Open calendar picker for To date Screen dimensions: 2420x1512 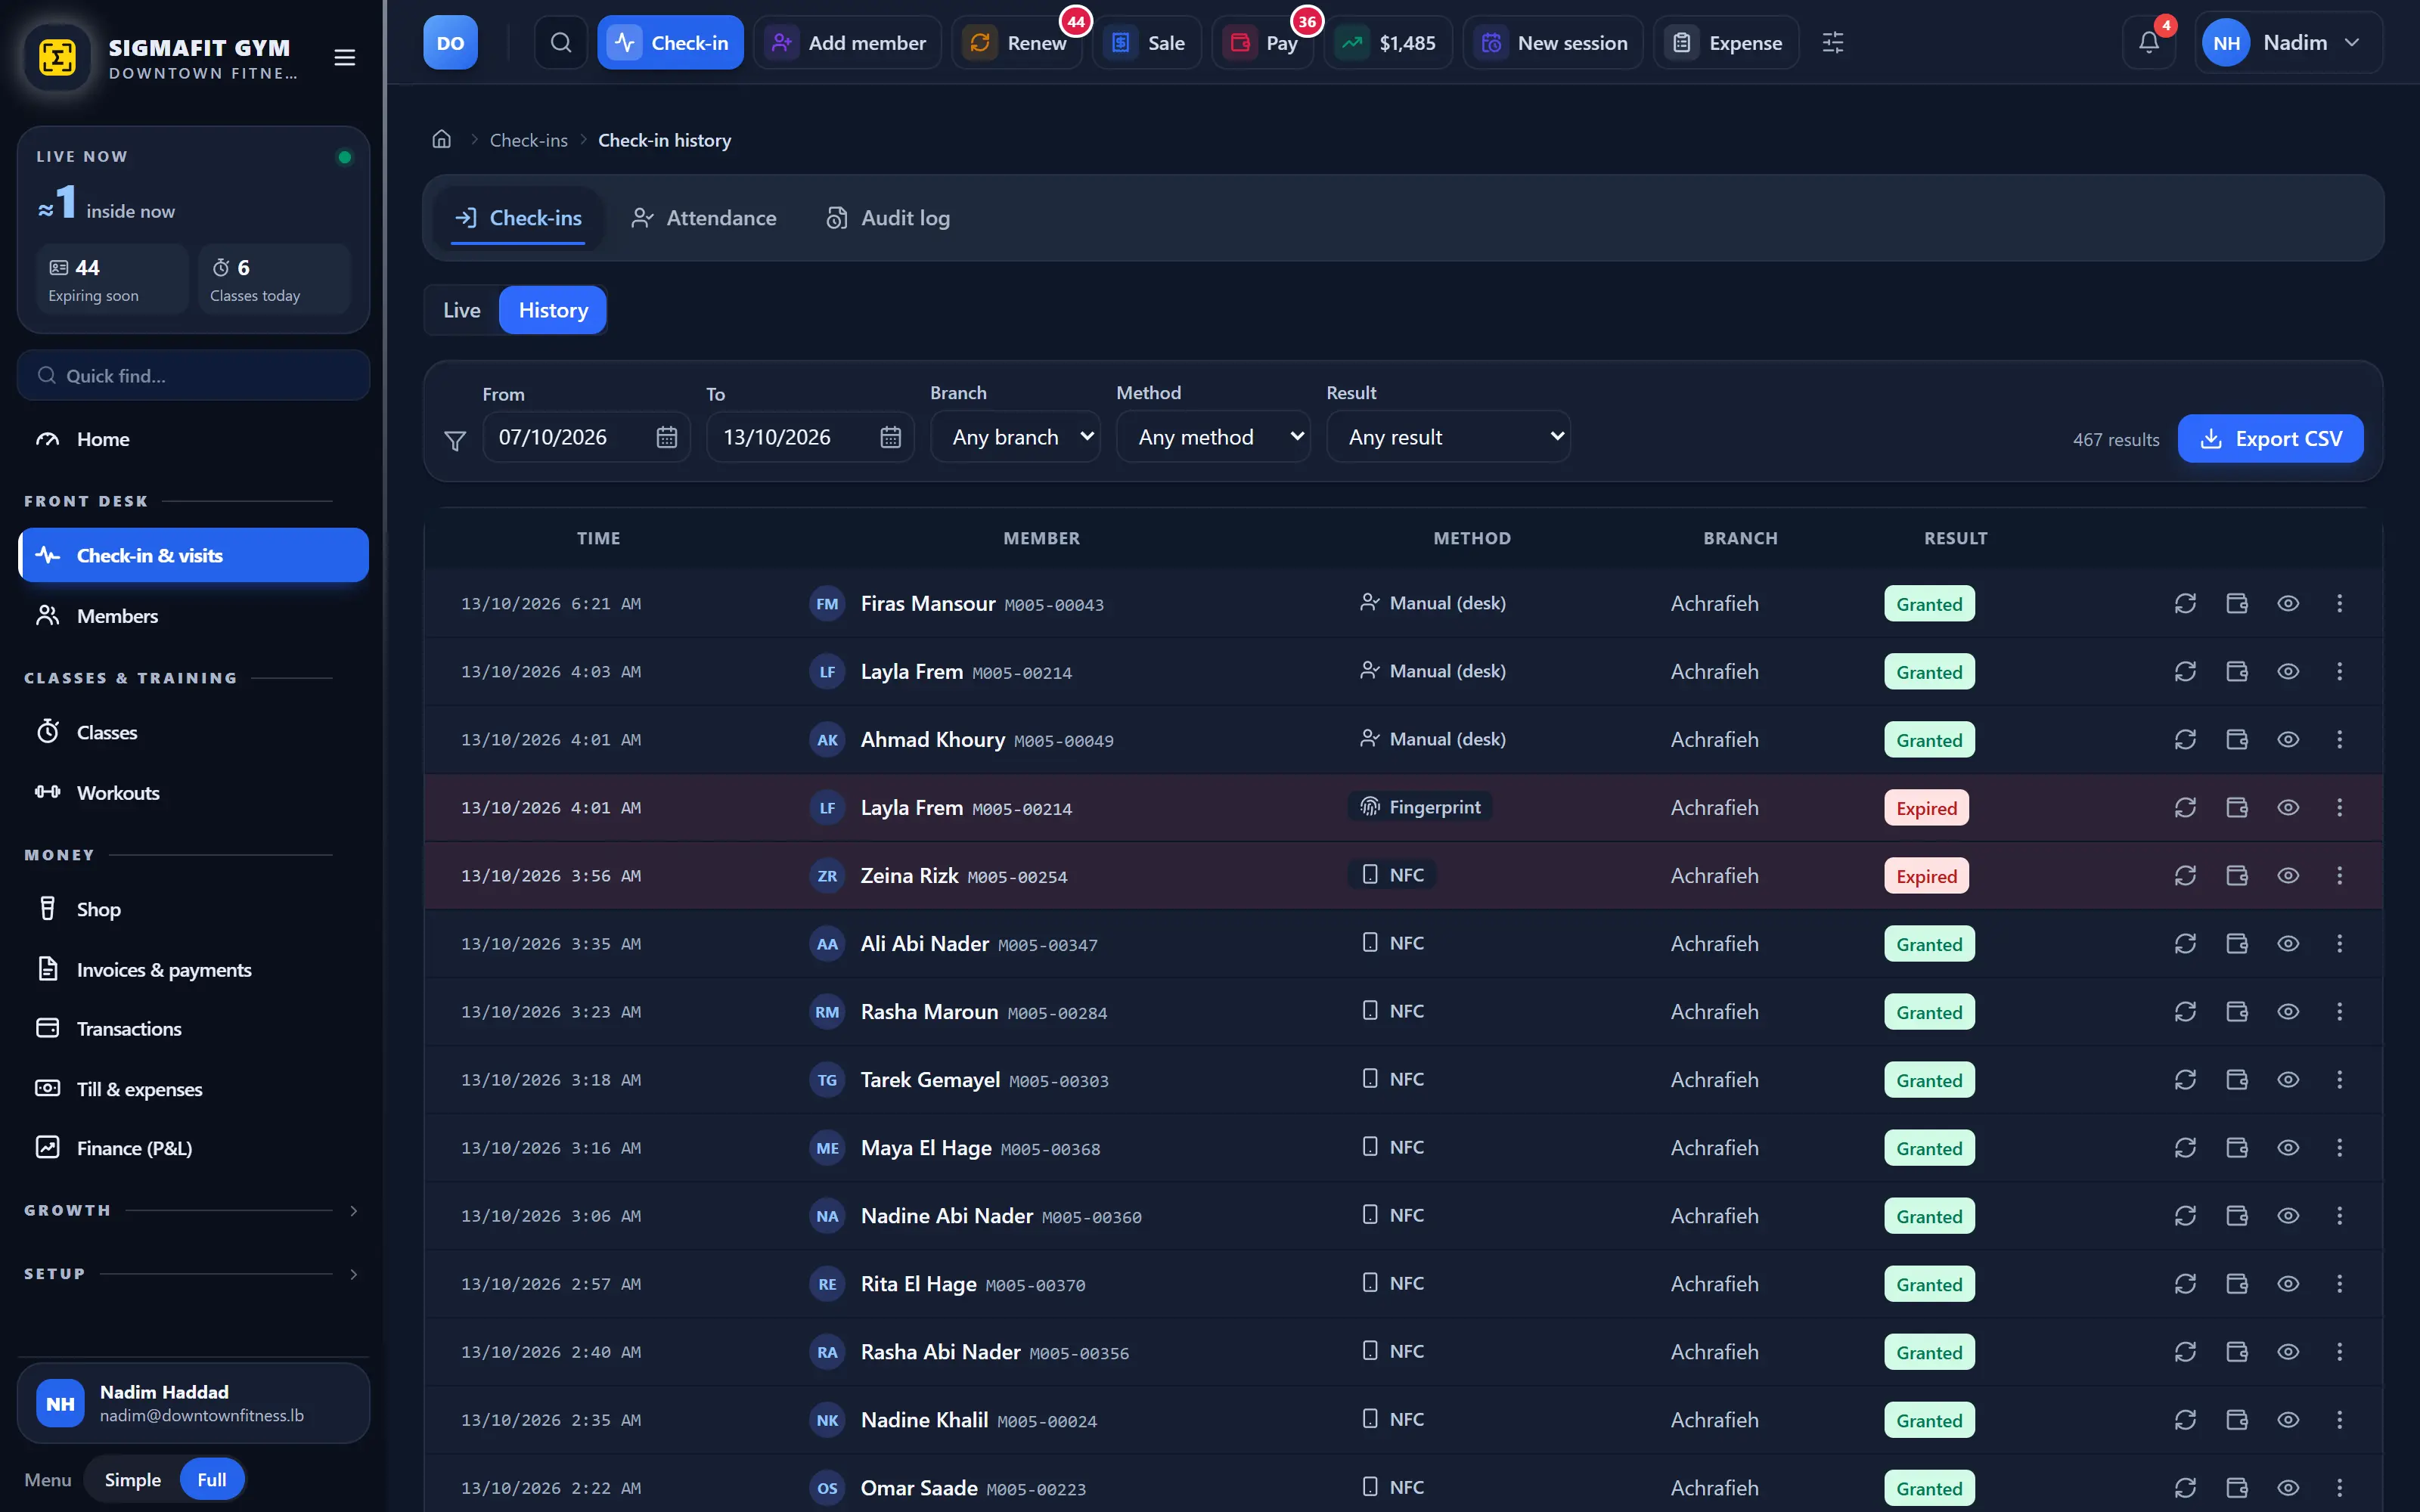pyautogui.click(x=891, y=437)
